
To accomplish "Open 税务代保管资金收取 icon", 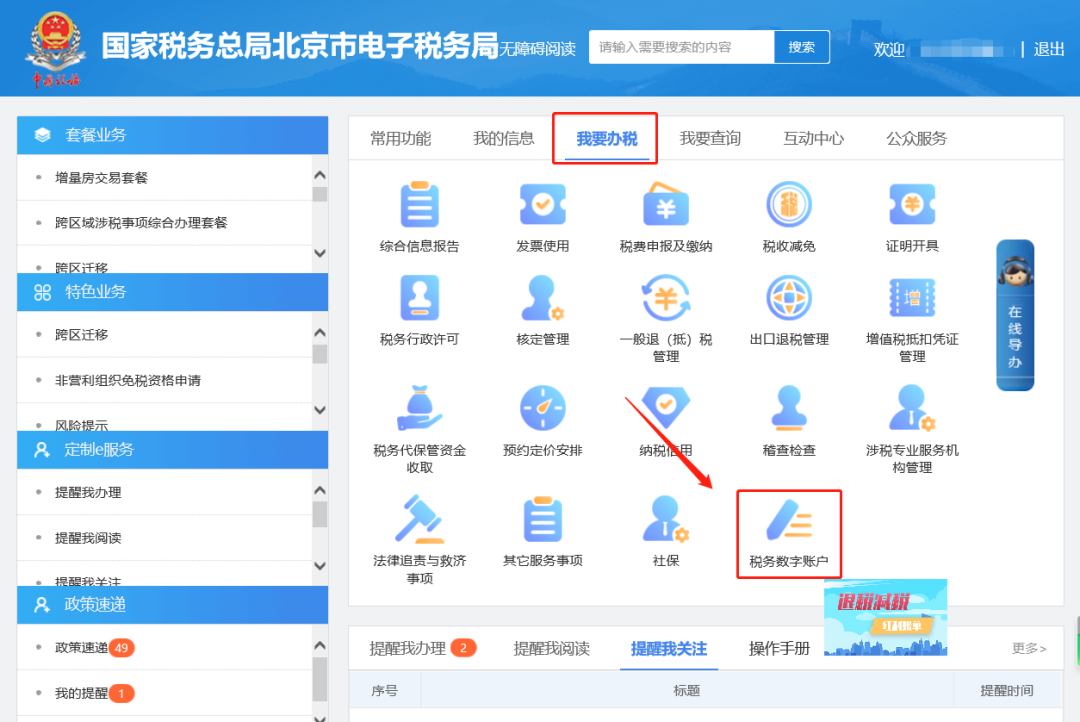I will point(419,409).
